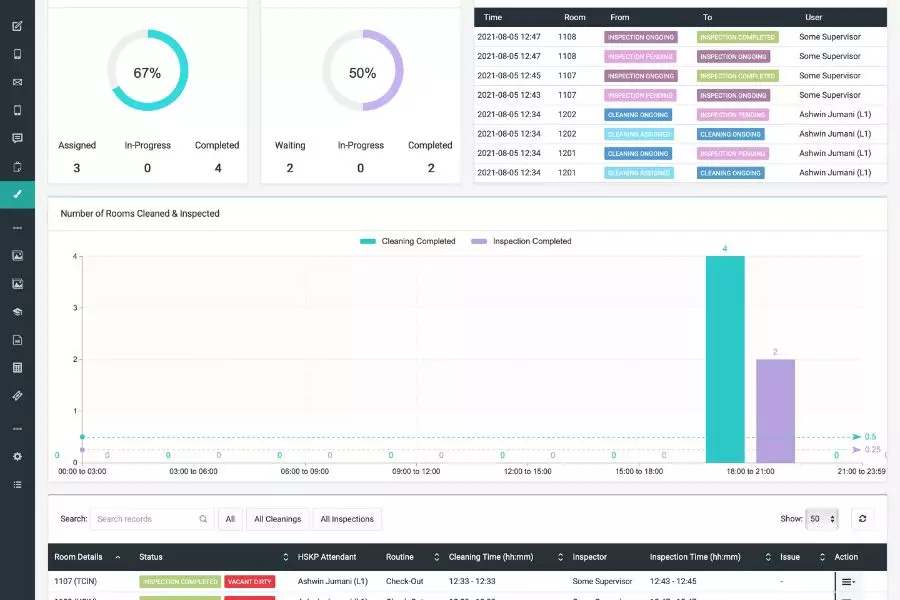This screenshot has width=900, height=600.
Task: Click the Search records input field
Action: (x=145, y=519)
